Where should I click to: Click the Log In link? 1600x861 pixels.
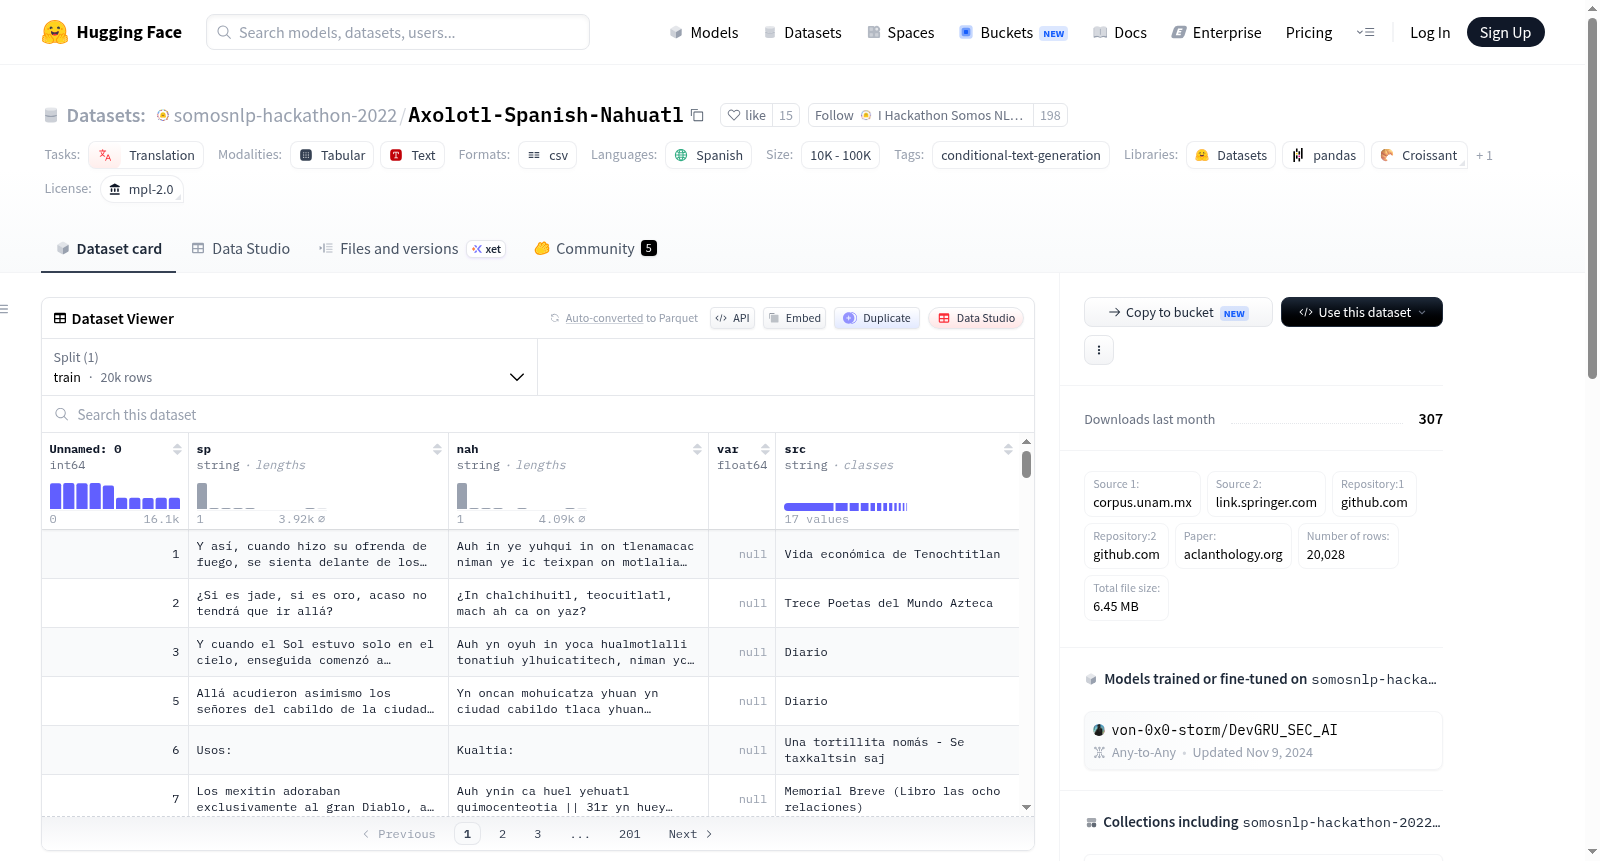1429,32
